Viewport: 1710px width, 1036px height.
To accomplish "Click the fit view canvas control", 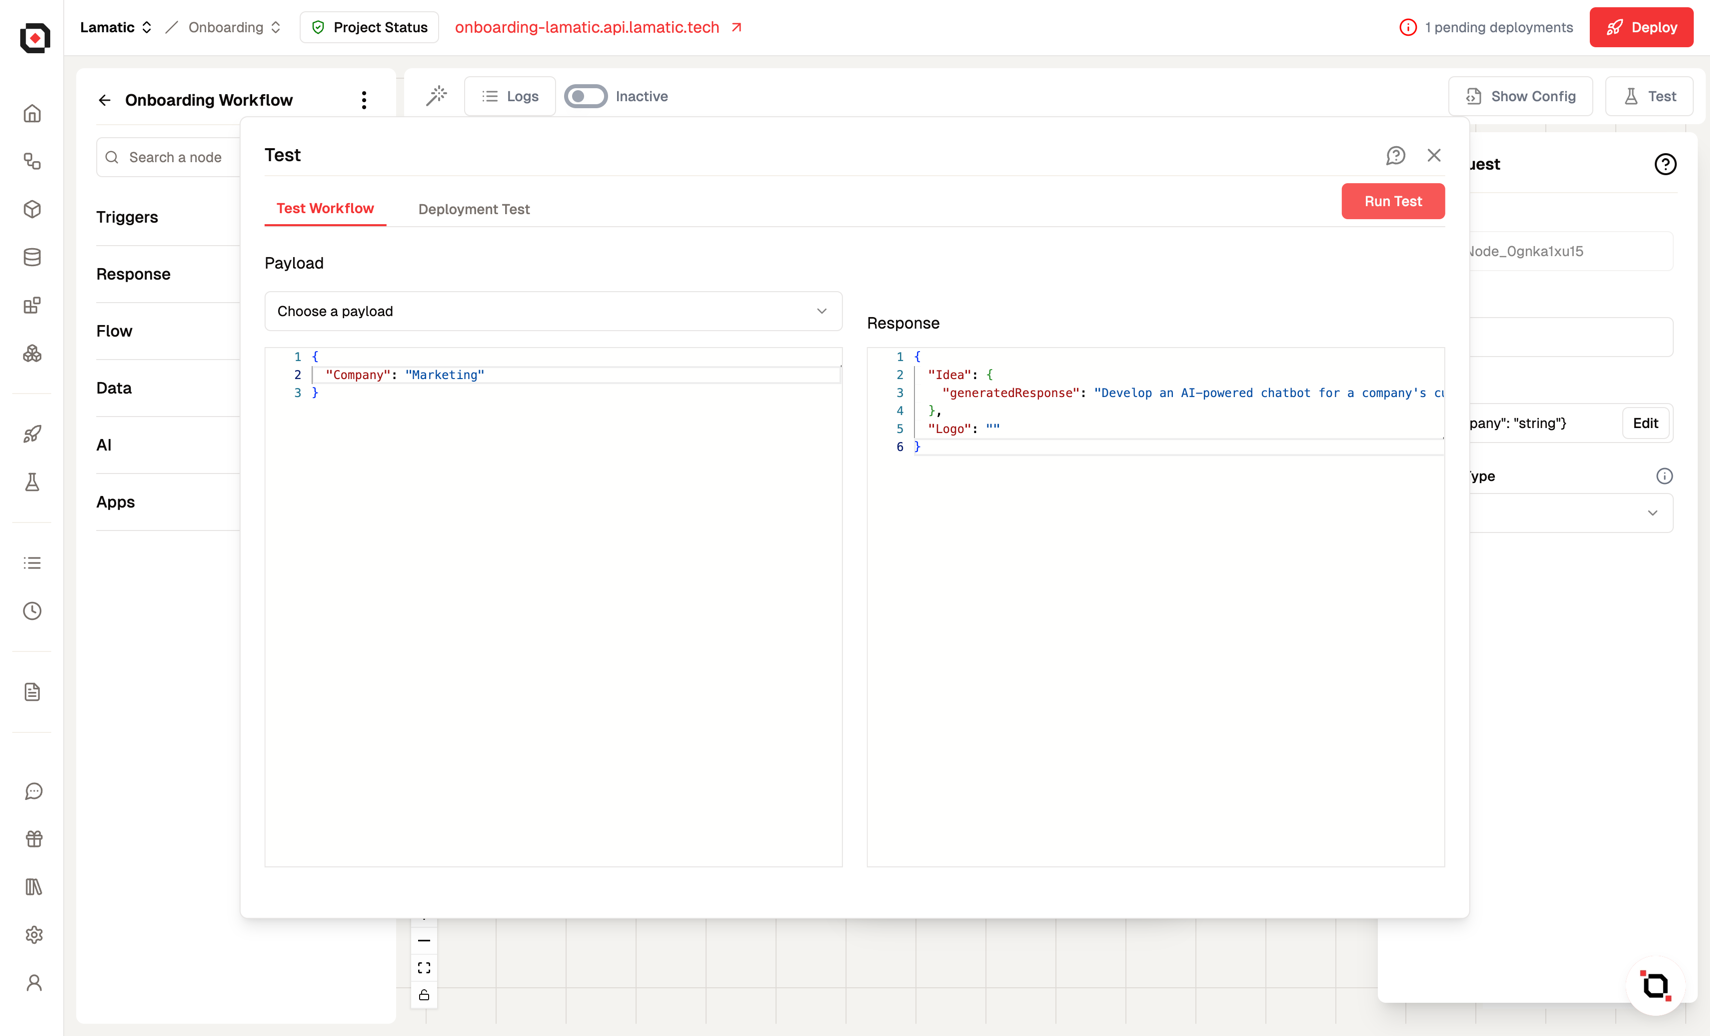I will (424, 968).
